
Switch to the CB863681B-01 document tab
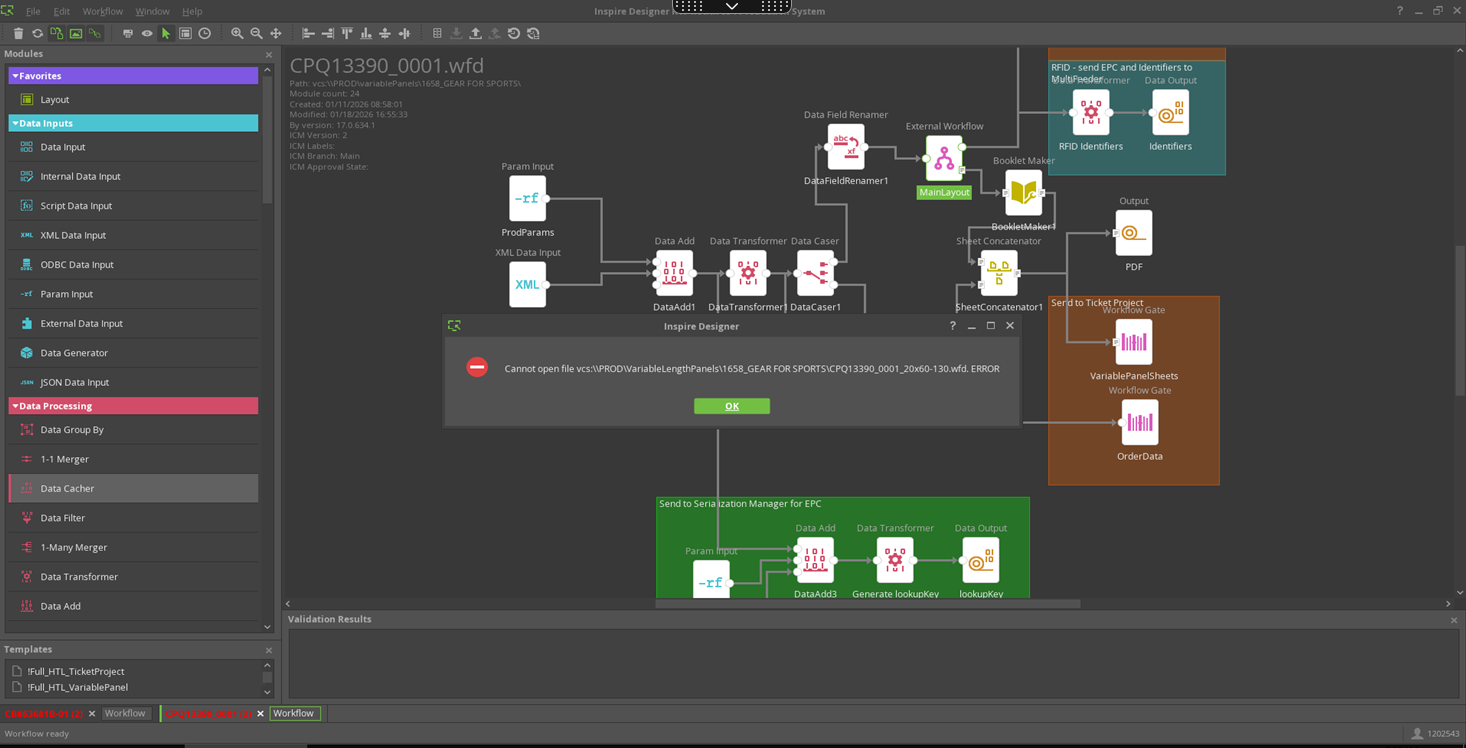(x=44, y=714)
